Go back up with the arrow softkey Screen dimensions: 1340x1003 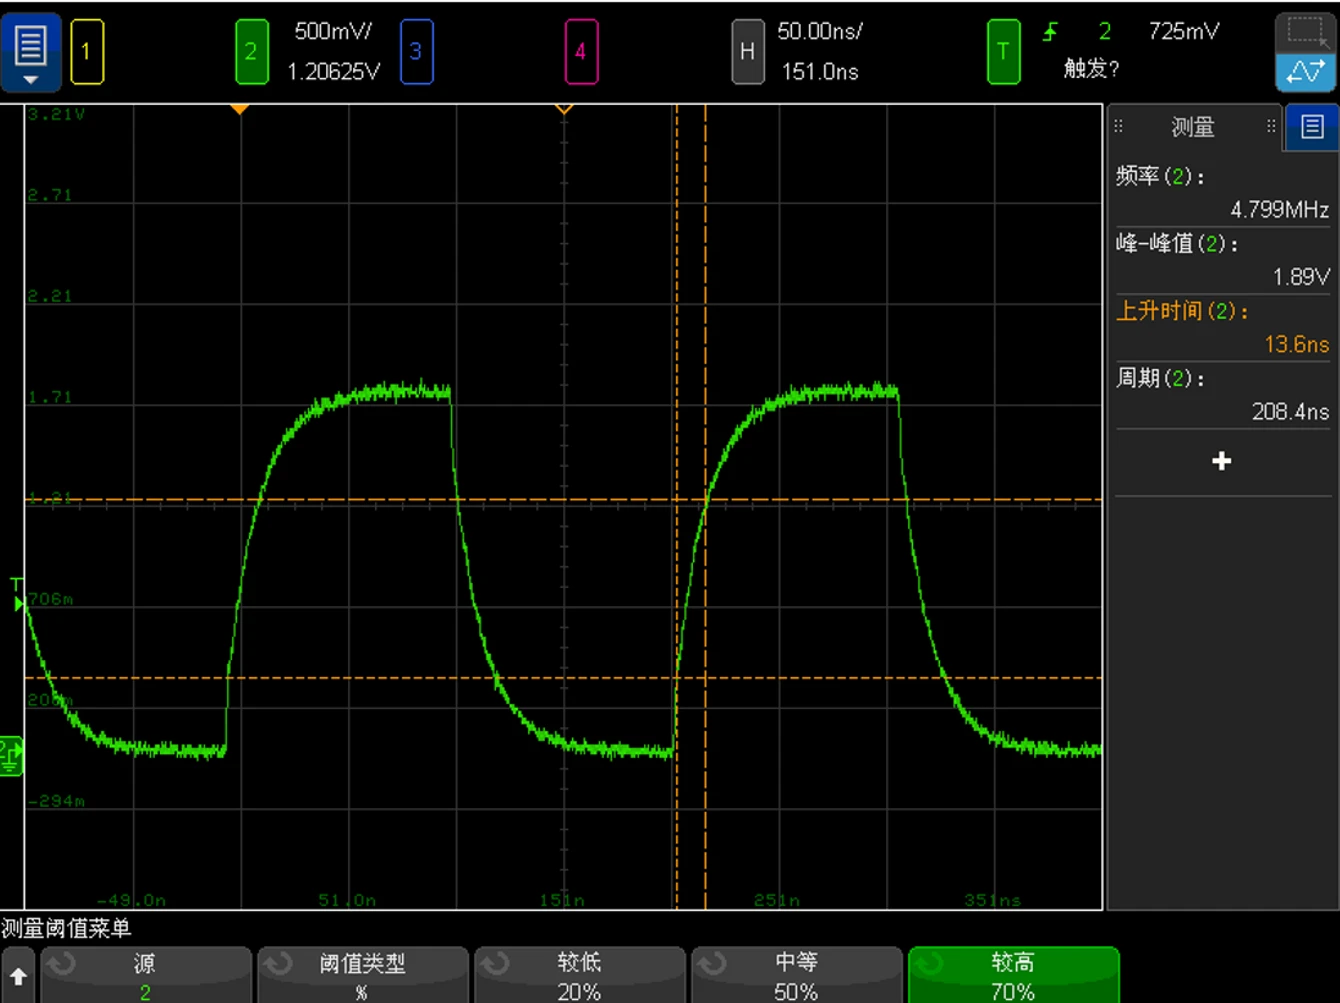(x=18, y=977)
